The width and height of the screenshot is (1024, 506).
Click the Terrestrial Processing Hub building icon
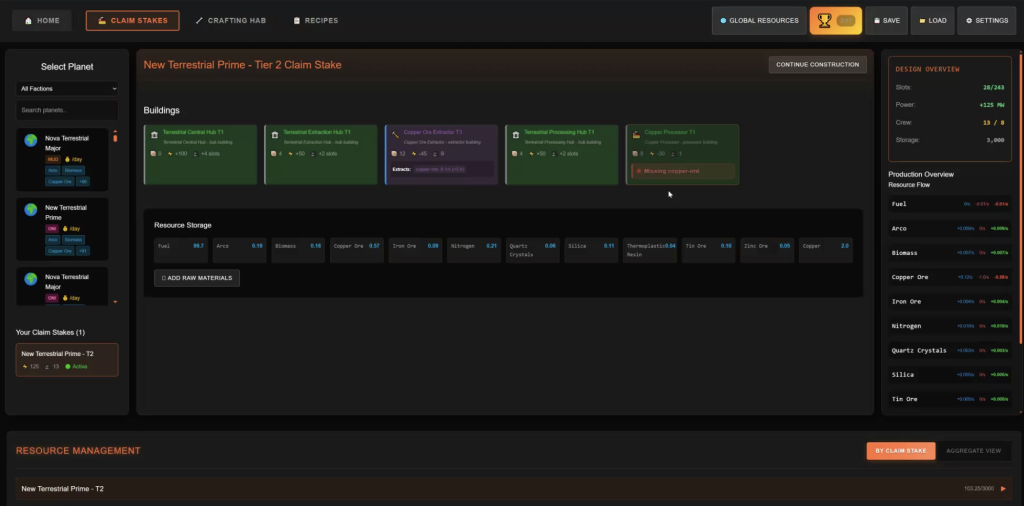coord(516,133)
